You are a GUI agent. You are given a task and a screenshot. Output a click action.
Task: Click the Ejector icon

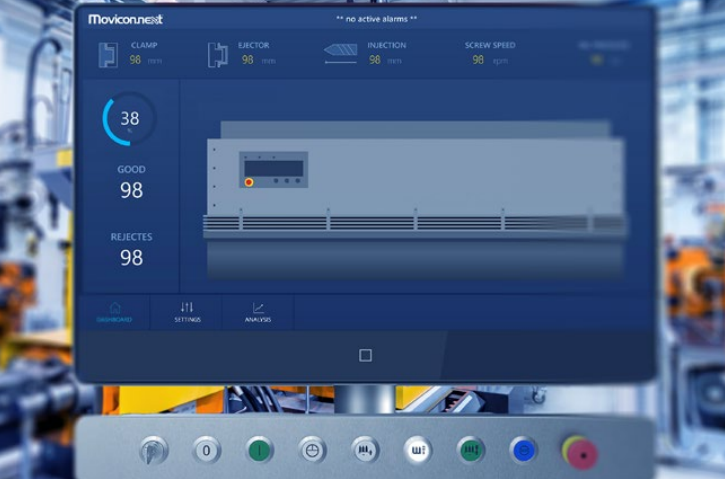tap(217, 54)
